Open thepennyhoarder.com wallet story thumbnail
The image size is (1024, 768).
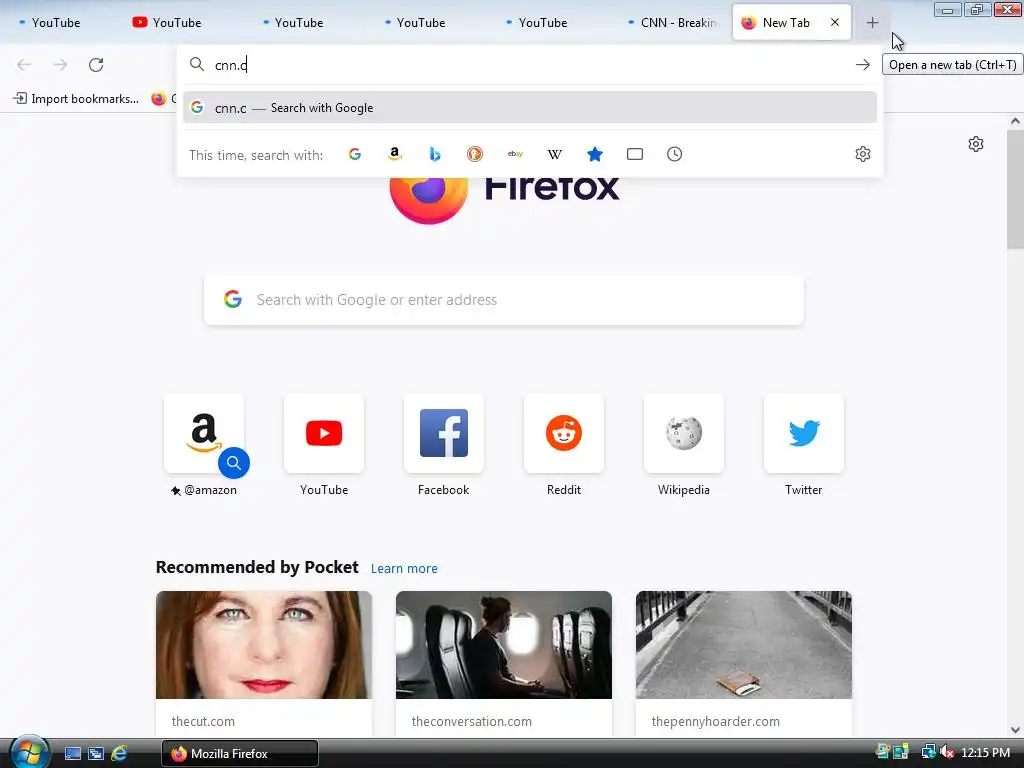pyautogui.click(x=744, y=645)
